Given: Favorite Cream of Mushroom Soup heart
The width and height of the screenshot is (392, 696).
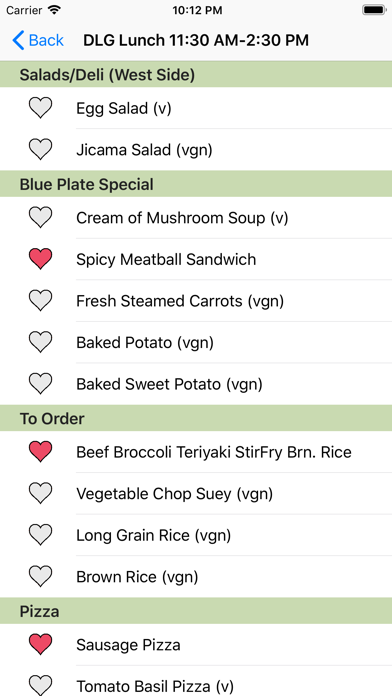Looking at the screenshot, I should click(40, 218).
